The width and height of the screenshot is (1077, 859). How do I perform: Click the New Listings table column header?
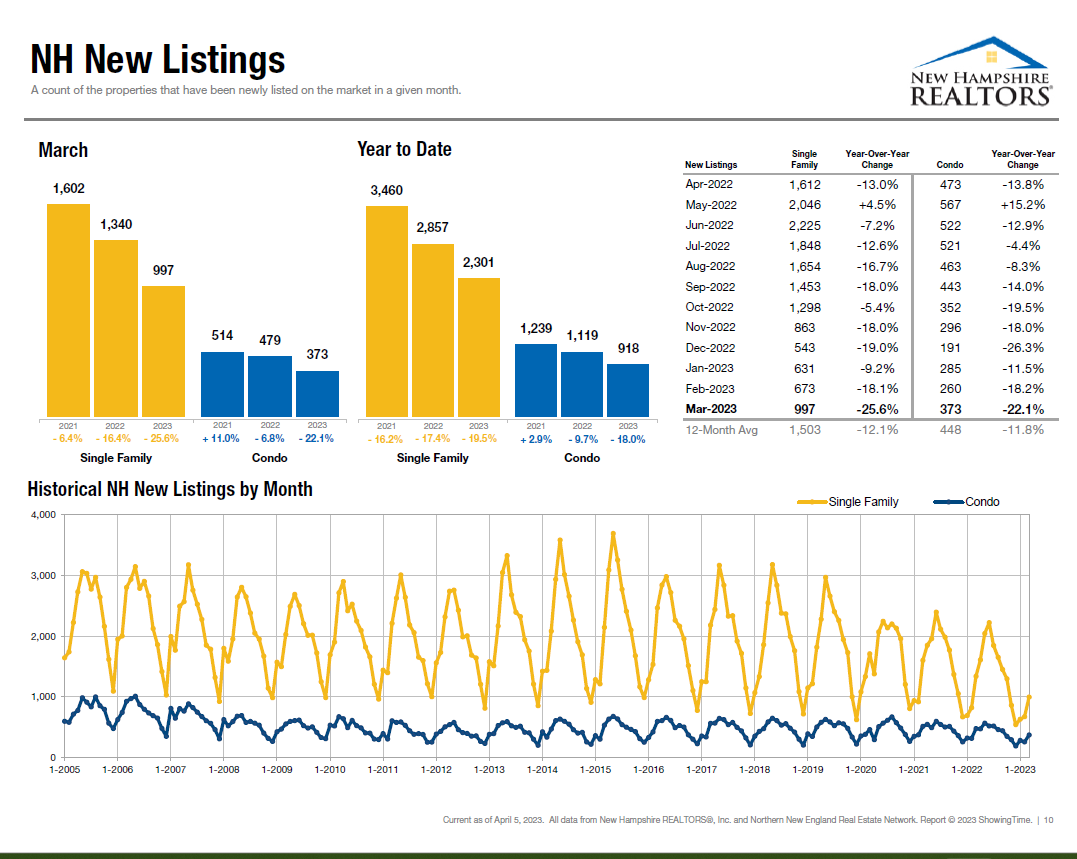(711, 165)
